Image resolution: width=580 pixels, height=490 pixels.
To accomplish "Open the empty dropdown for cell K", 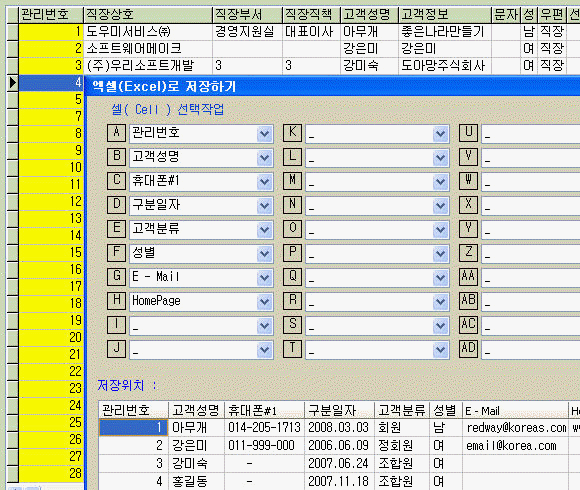I will coord(441,134).
